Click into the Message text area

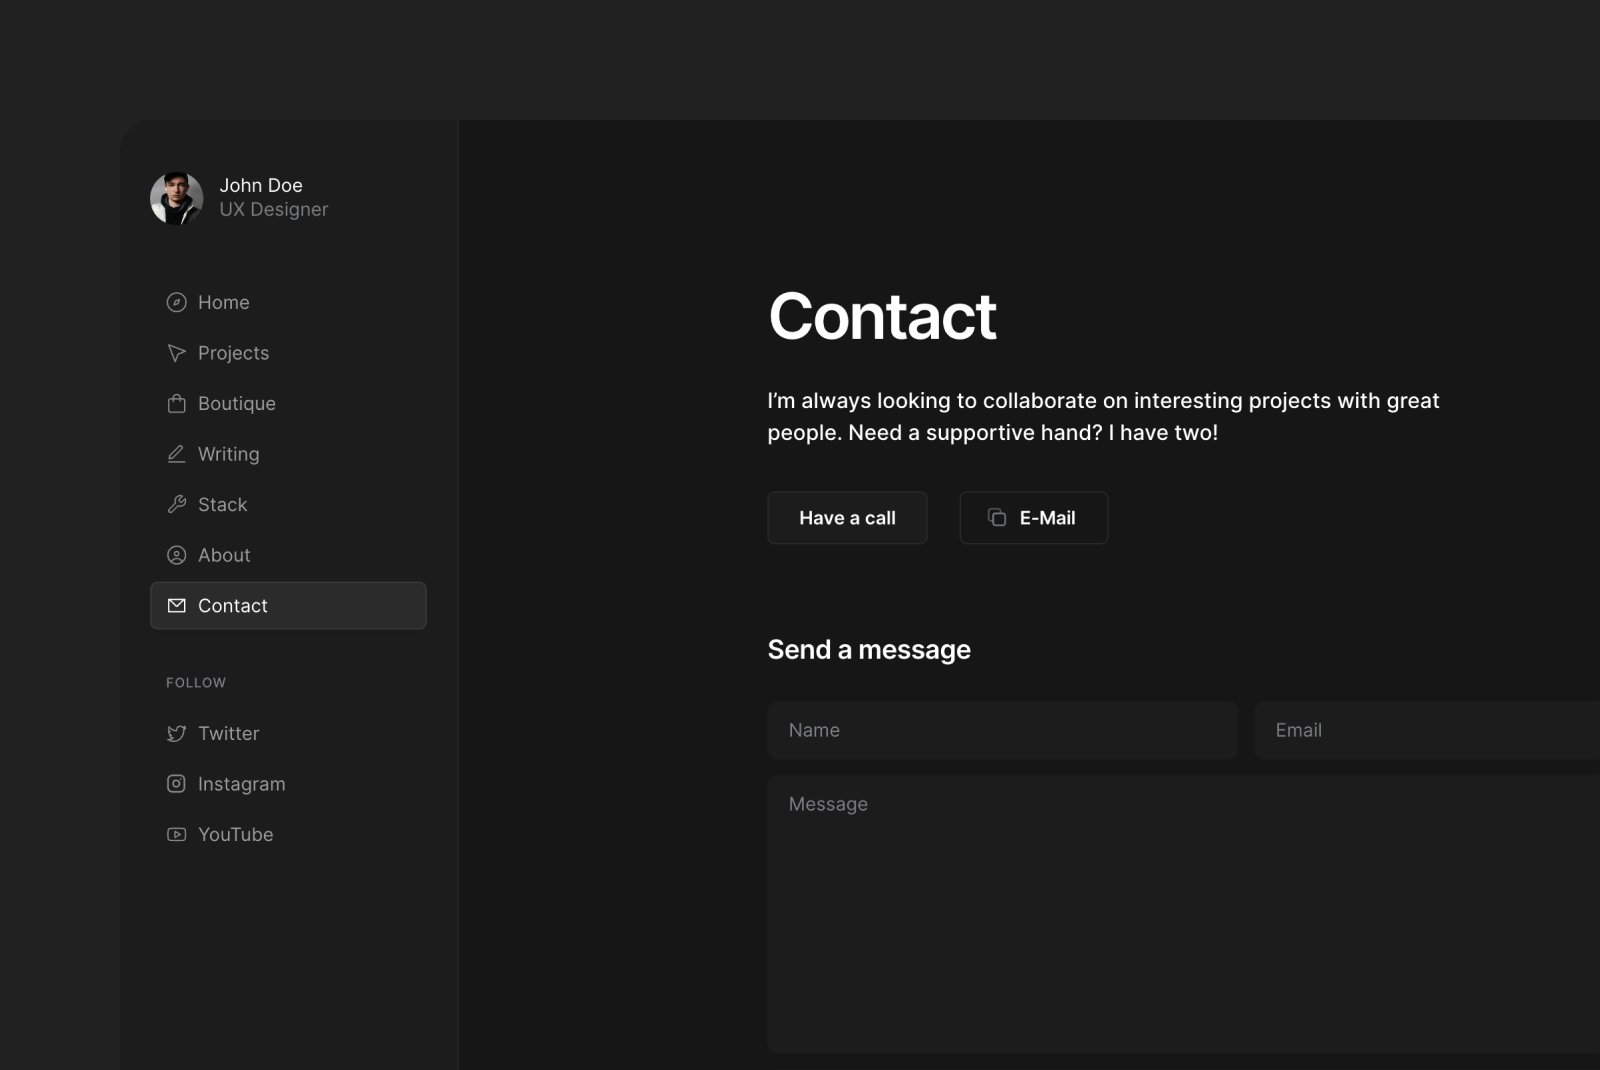coord(1183,914)
